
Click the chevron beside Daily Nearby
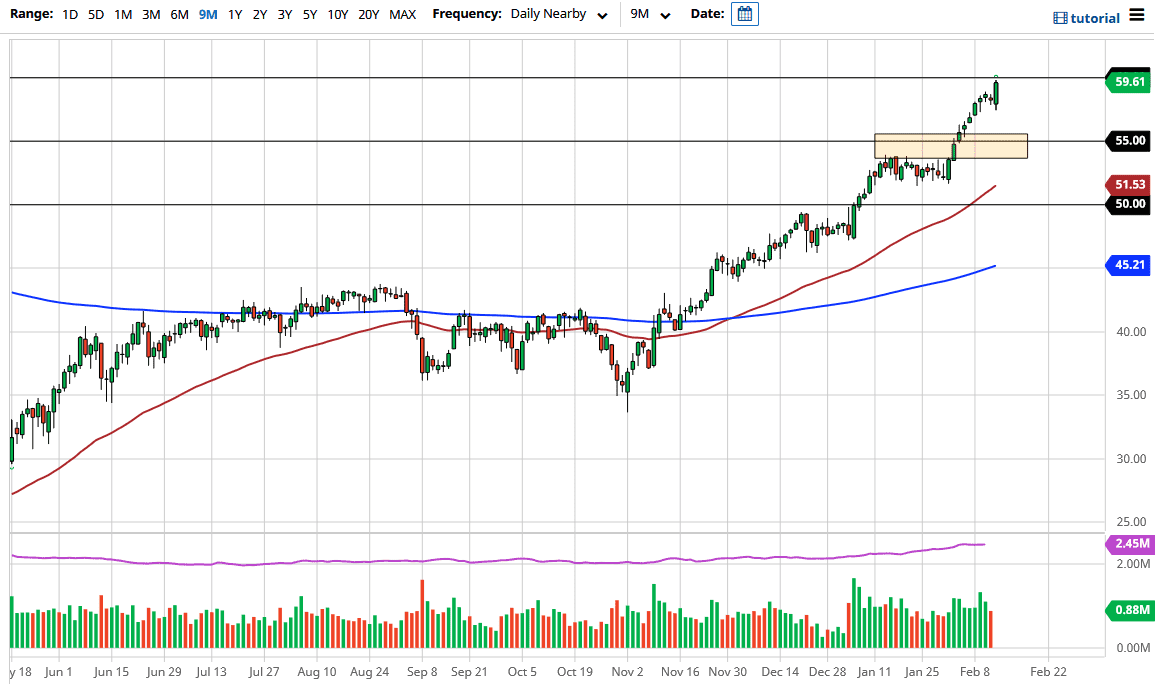(x=602, y=15)
